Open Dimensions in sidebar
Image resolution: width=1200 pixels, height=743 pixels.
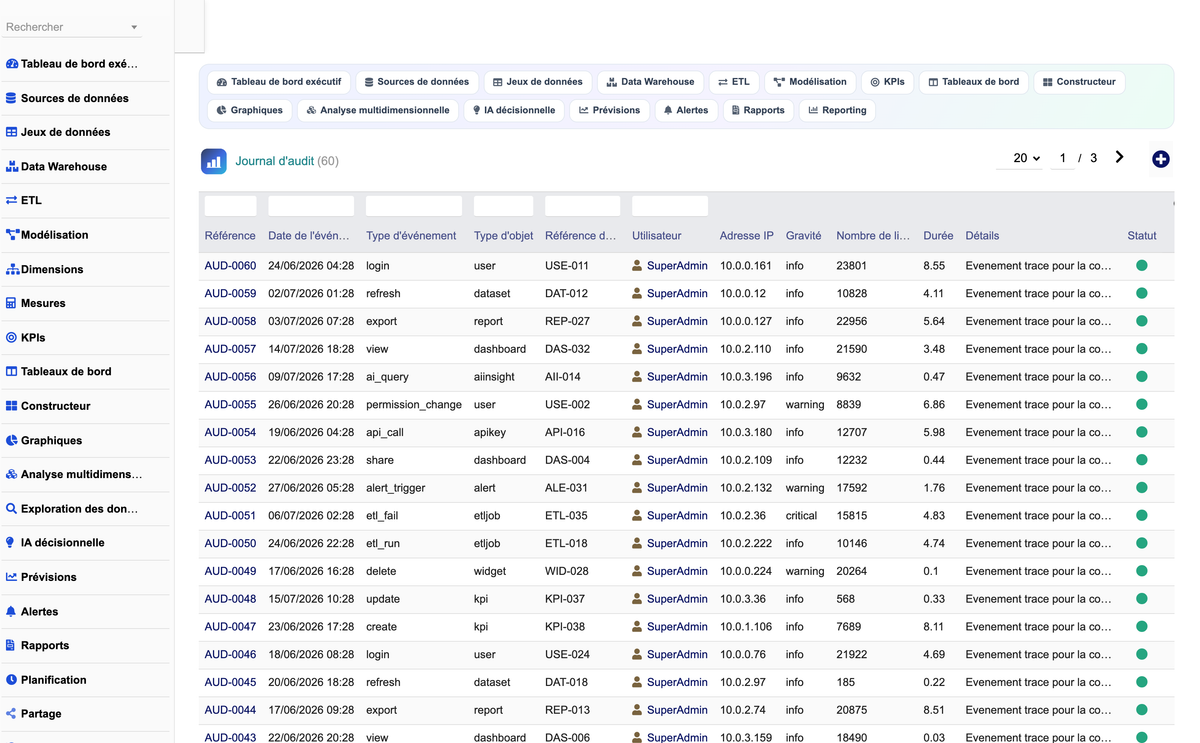click(x=44, y=270)
